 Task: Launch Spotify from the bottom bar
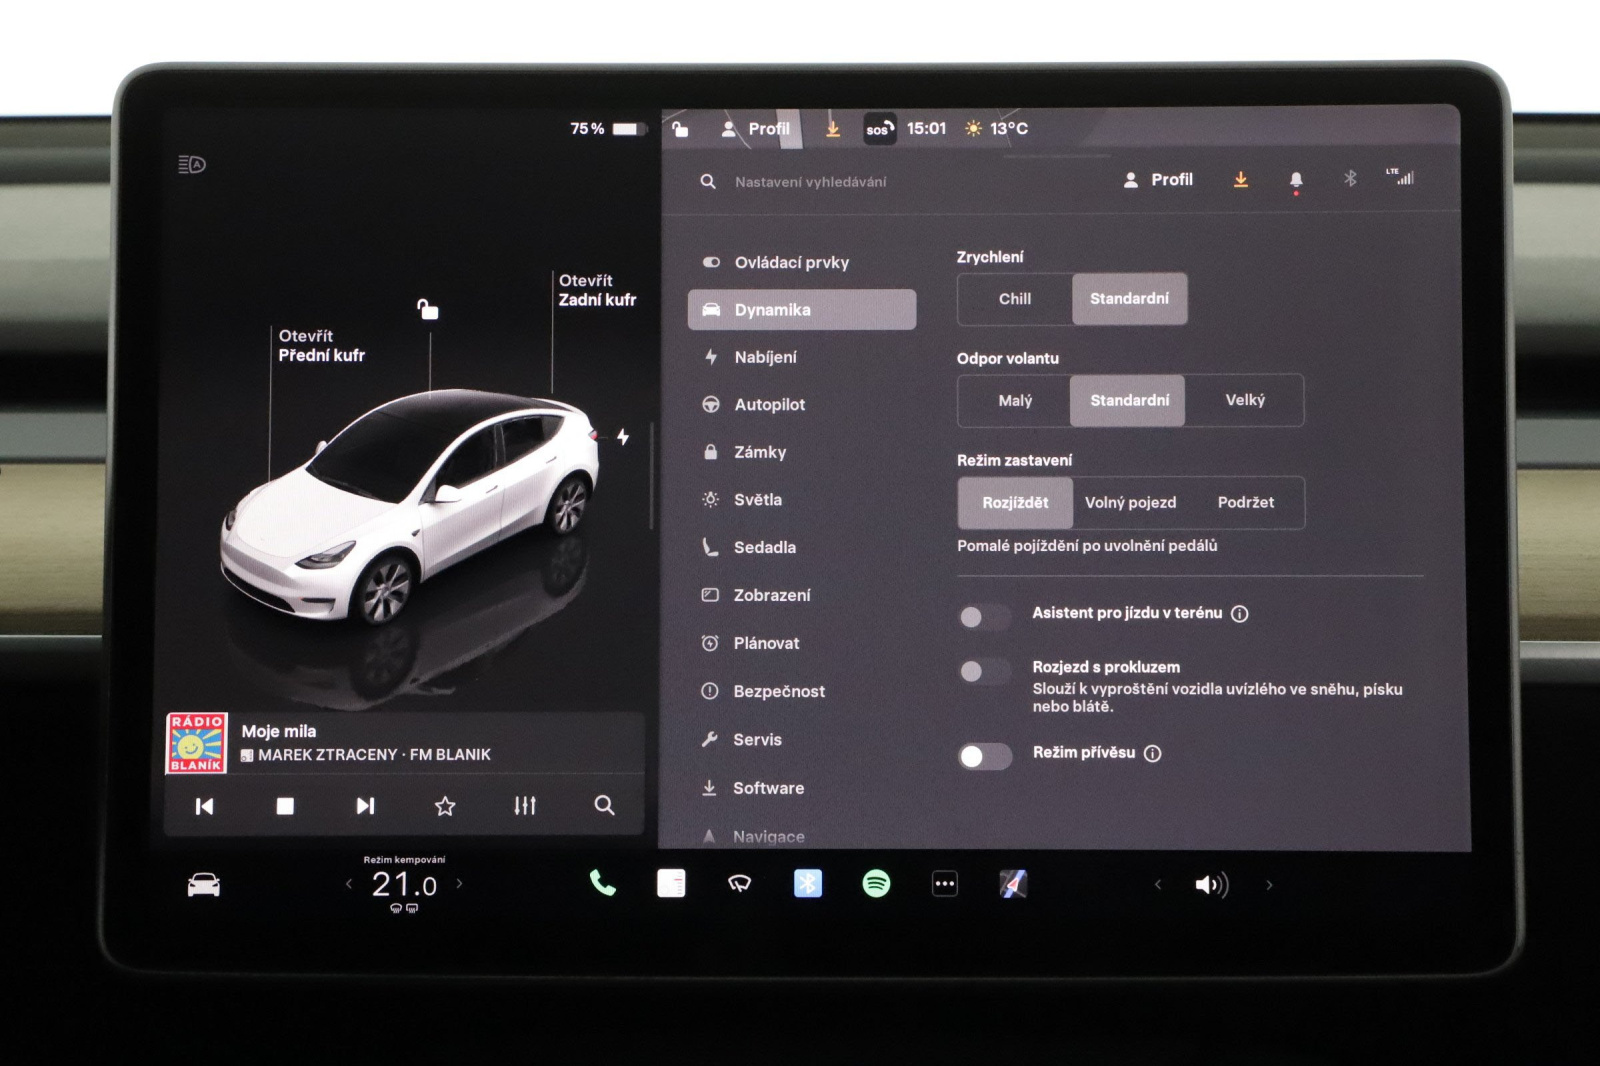pos(876,884)
